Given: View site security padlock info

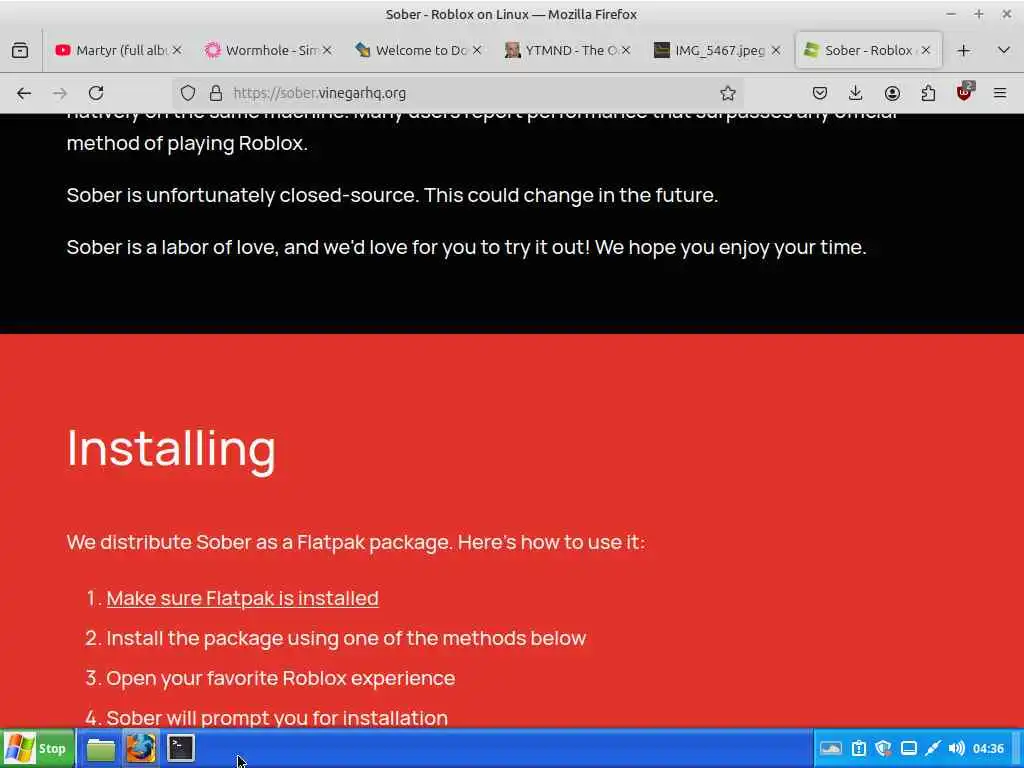Looking at the screenshot, I should (216, 93).
